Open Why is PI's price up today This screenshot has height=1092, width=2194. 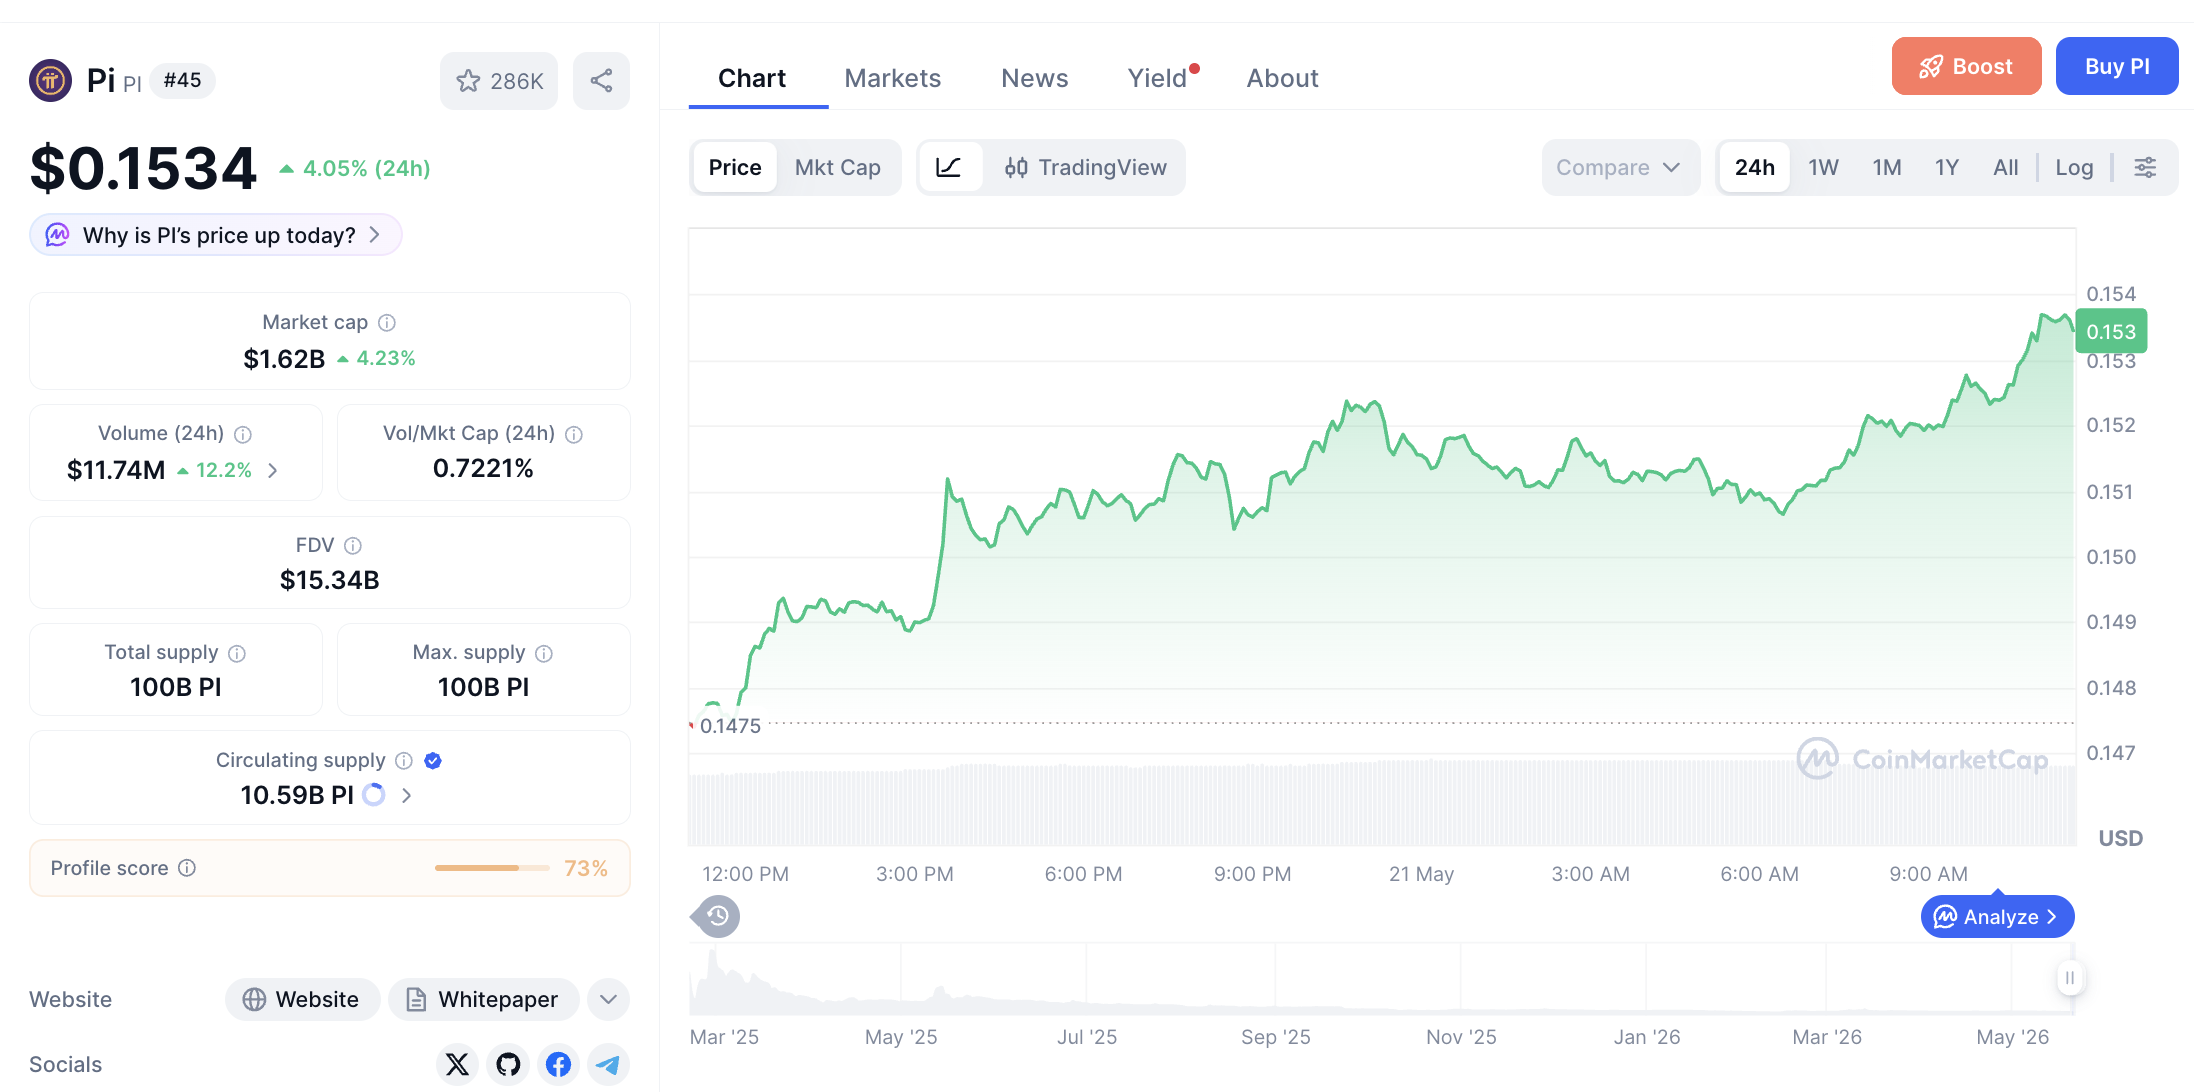216,235
